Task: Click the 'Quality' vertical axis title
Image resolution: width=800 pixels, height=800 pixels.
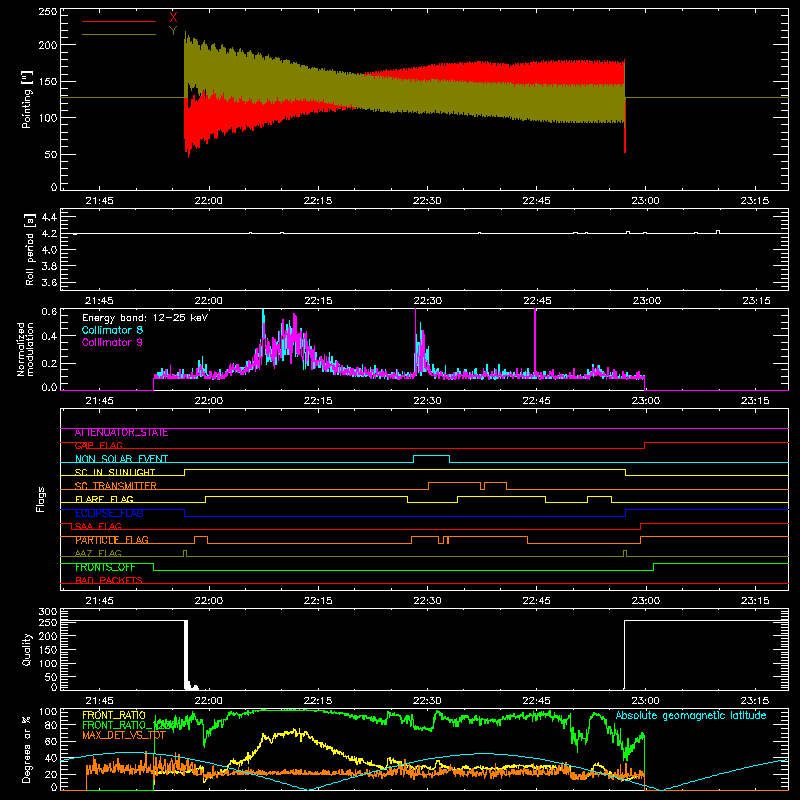Action: point(27,649)
